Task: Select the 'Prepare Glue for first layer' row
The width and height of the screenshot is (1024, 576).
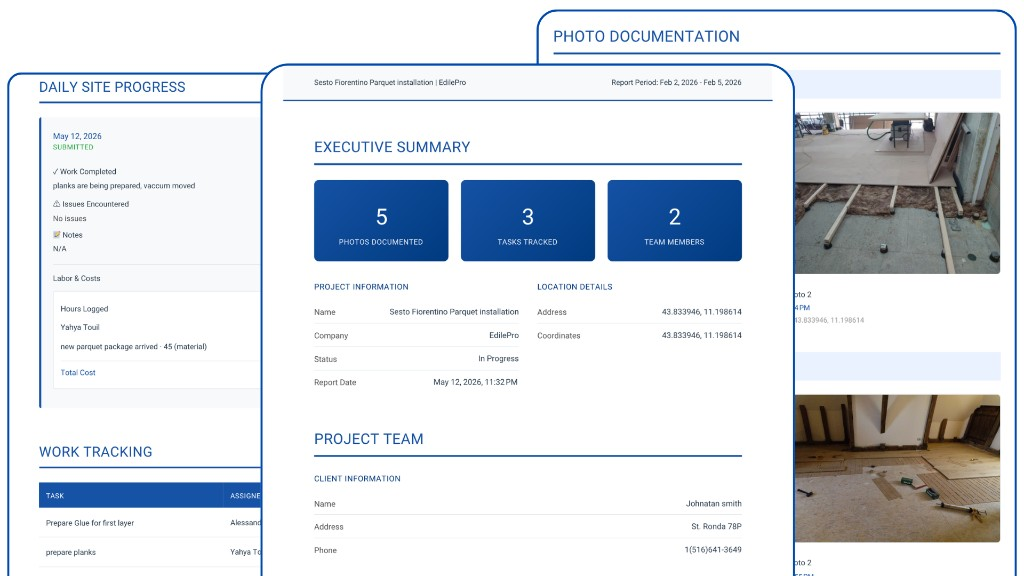Action: 150,523
